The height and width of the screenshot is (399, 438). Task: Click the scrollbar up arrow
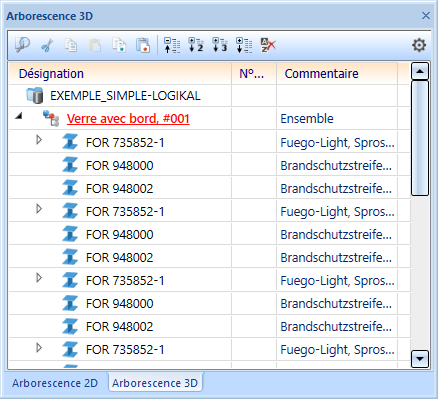(x=420, y=71)
